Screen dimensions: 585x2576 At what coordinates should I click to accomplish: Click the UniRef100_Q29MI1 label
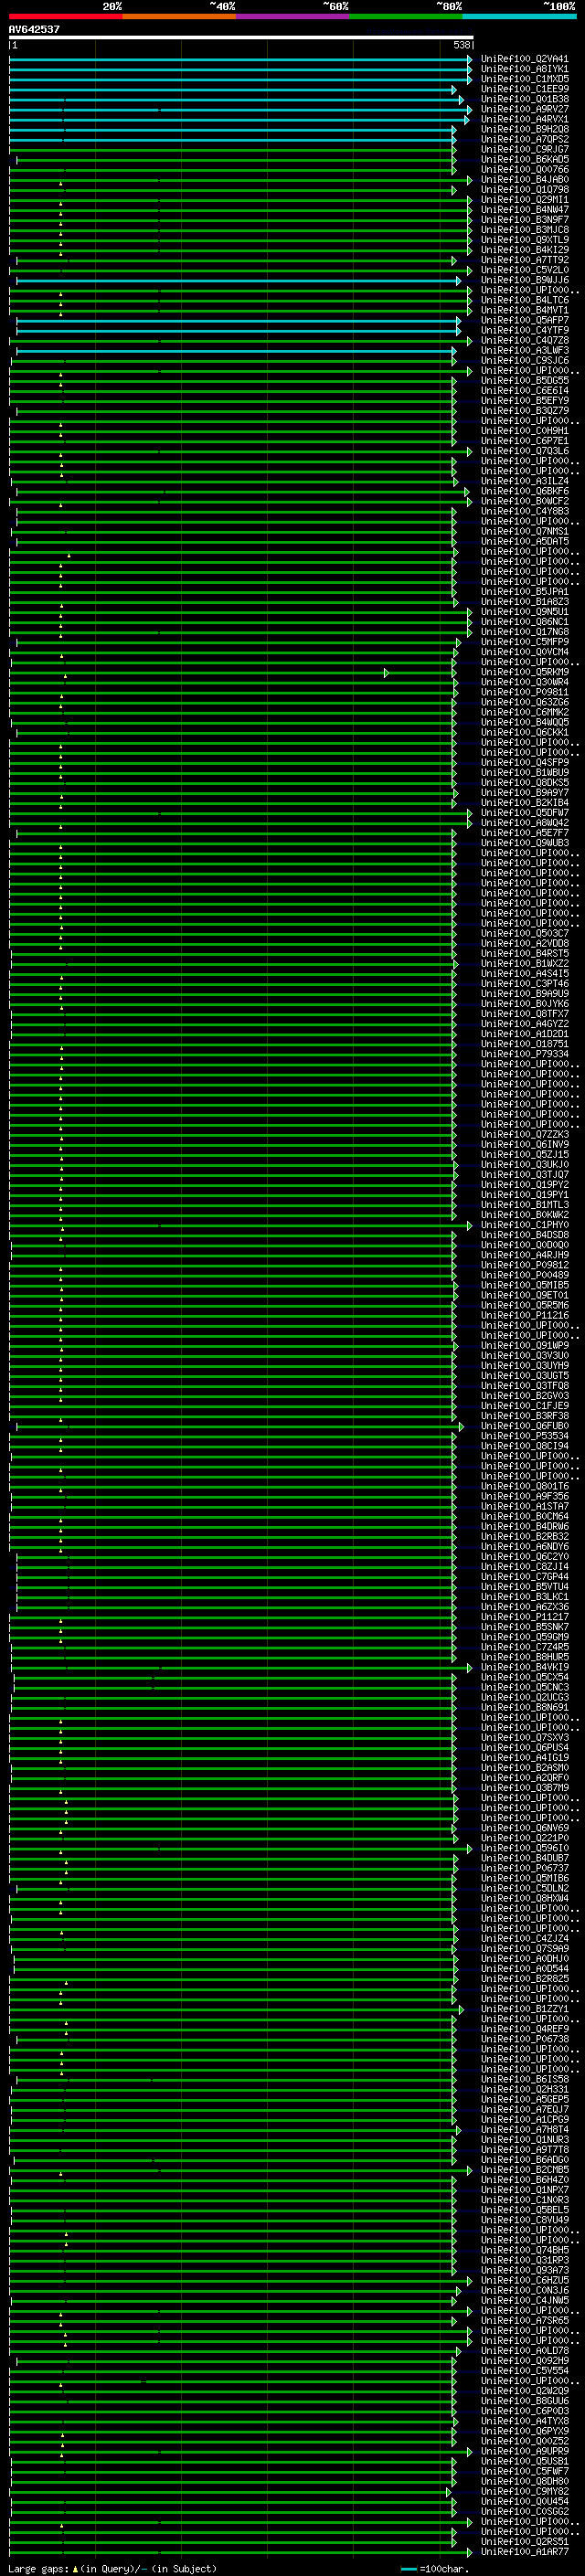click(x=525, y=200)
